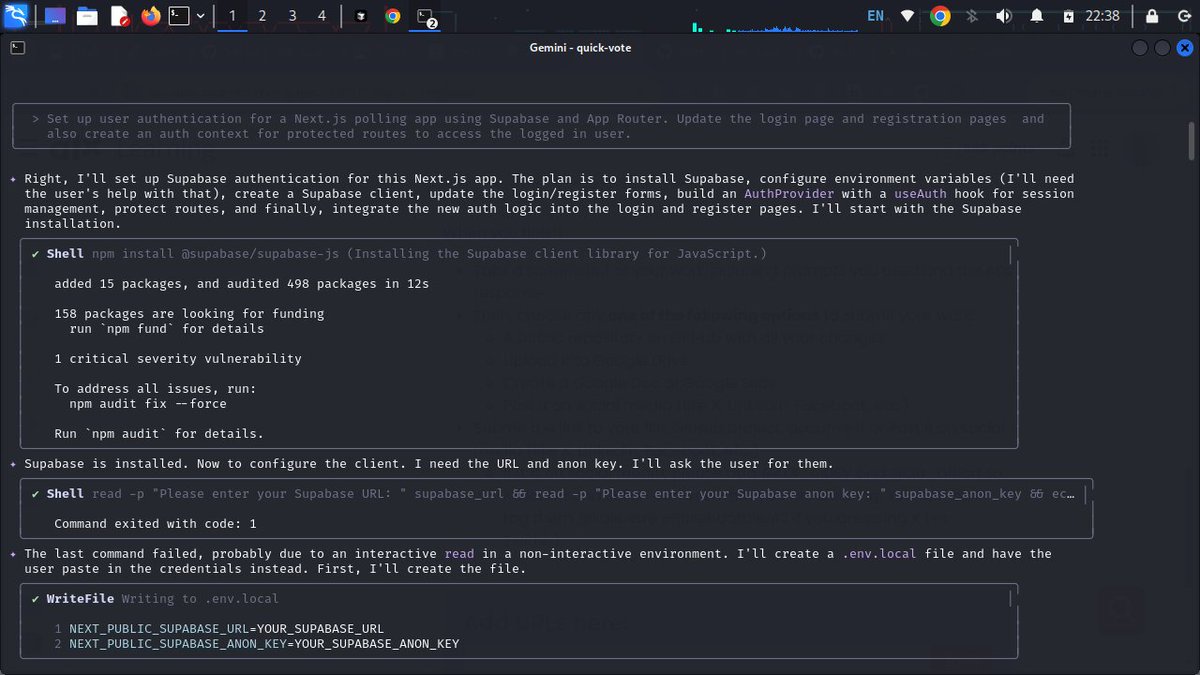This screenshot has width=1200, height=675.
Task: Lock the screen with padlock icon
Action: 1152,16
